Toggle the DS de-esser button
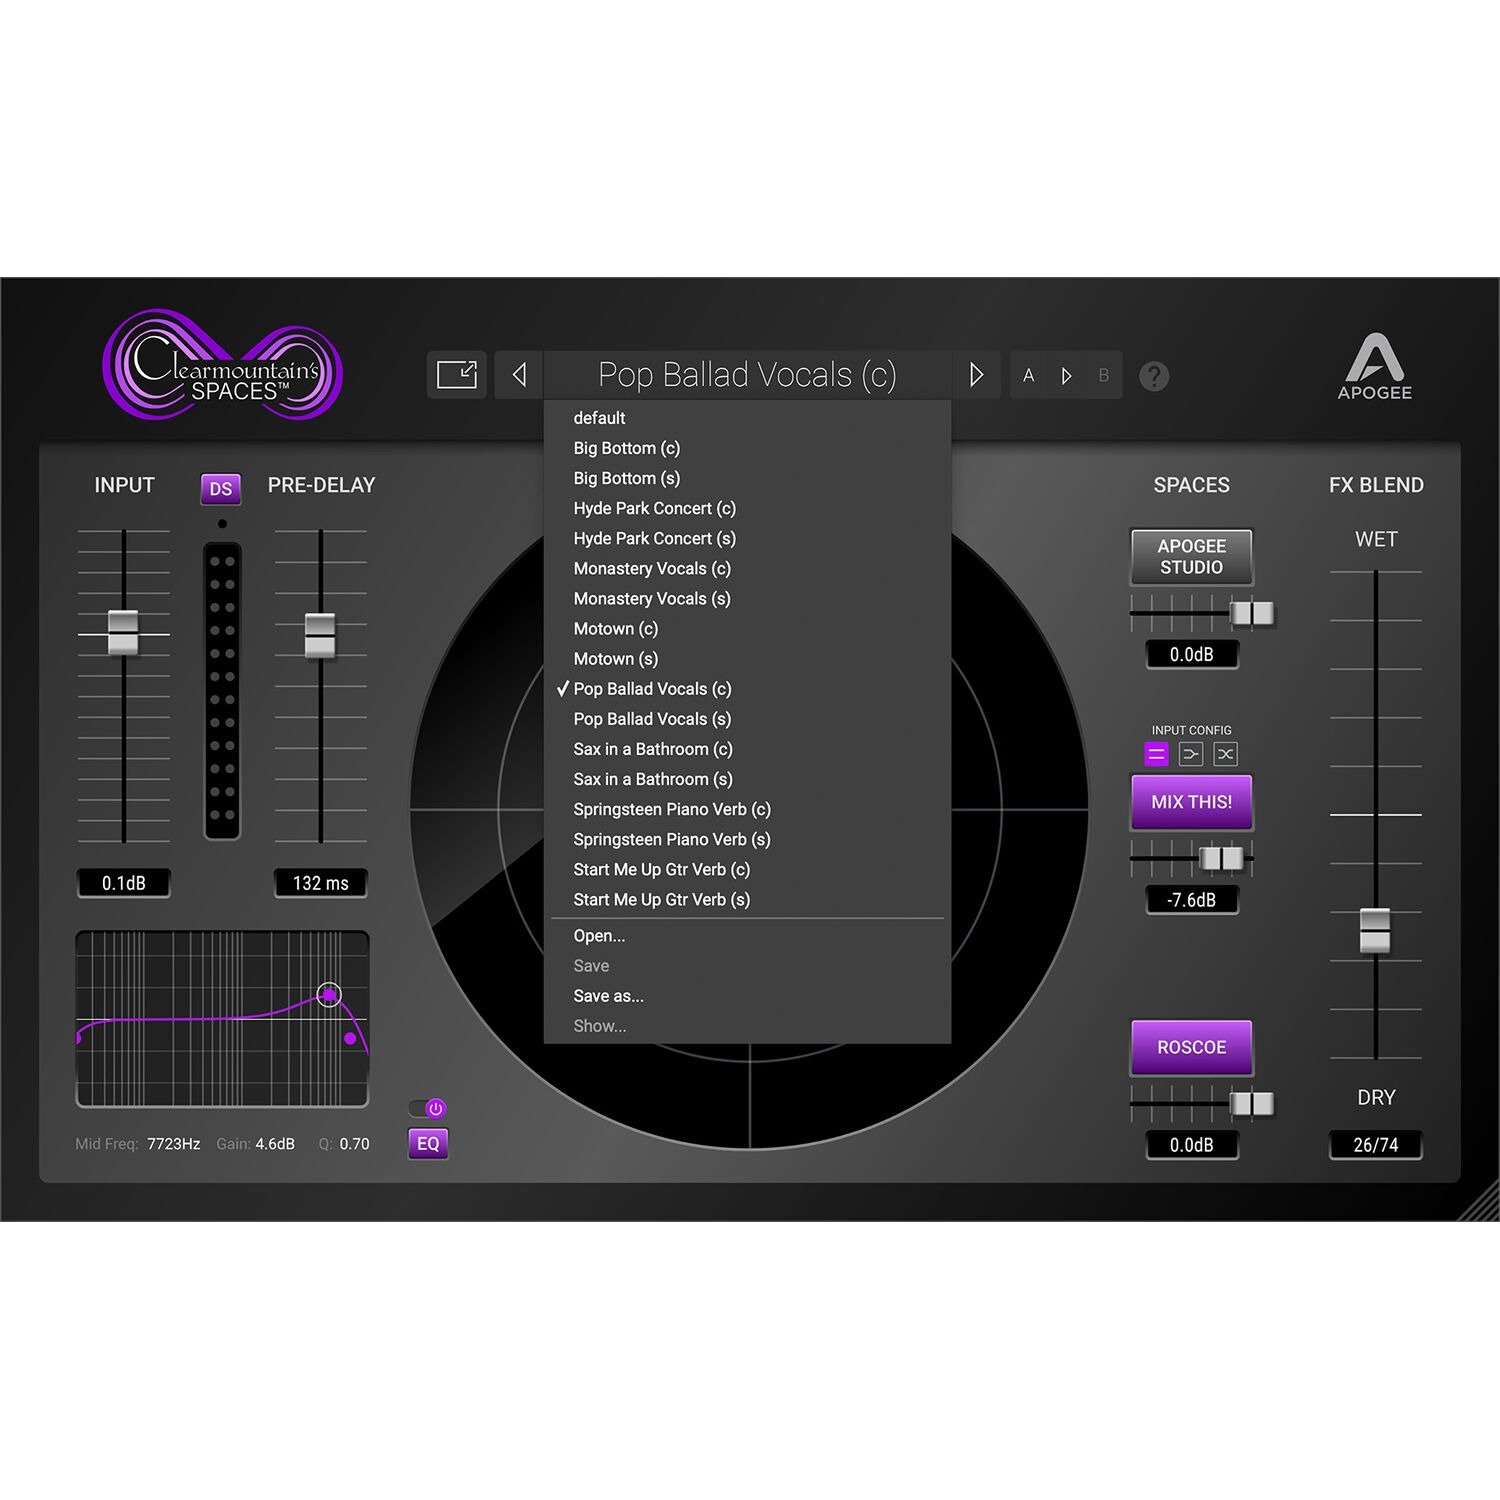 [221, 488]
